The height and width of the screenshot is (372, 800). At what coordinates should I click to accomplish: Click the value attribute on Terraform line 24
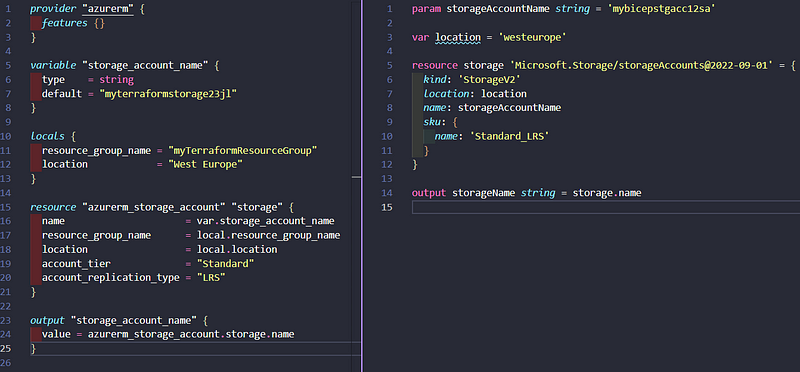56,334
